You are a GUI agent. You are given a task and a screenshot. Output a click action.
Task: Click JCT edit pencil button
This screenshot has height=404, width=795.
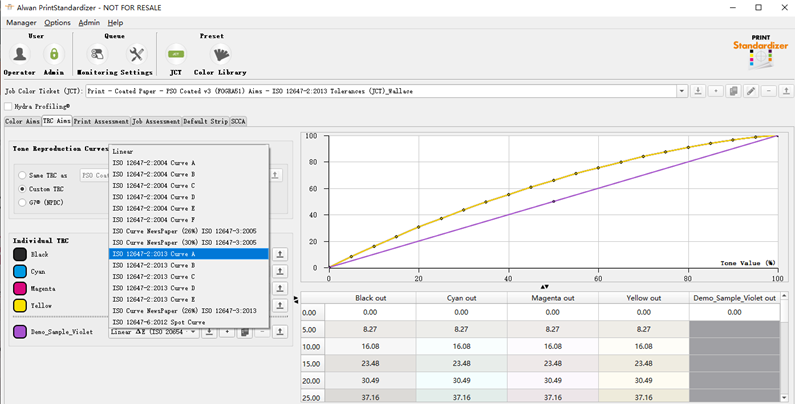click(751, 91)
